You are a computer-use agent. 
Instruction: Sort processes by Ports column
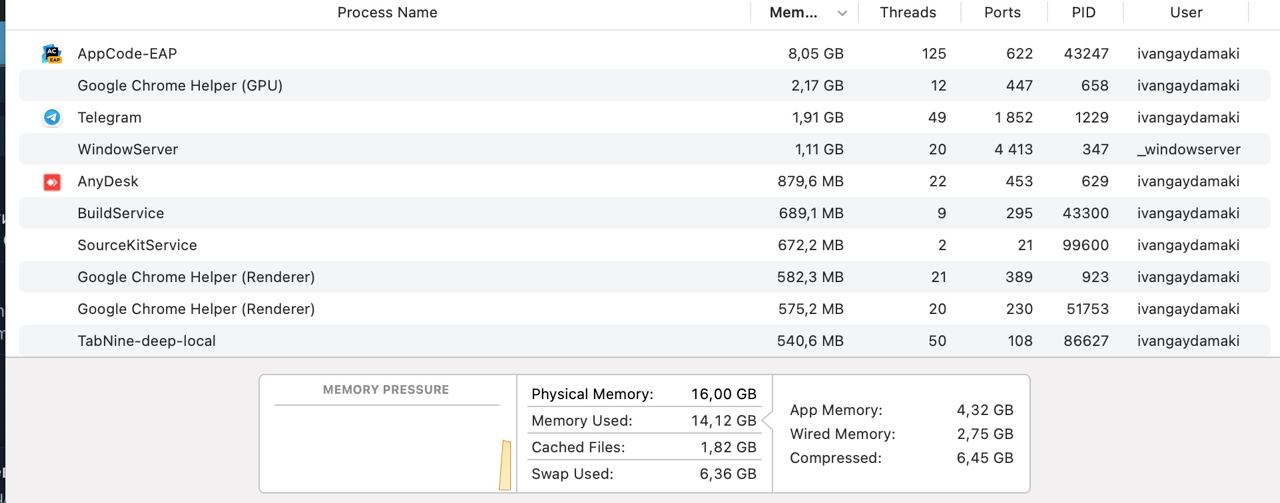1002,13
